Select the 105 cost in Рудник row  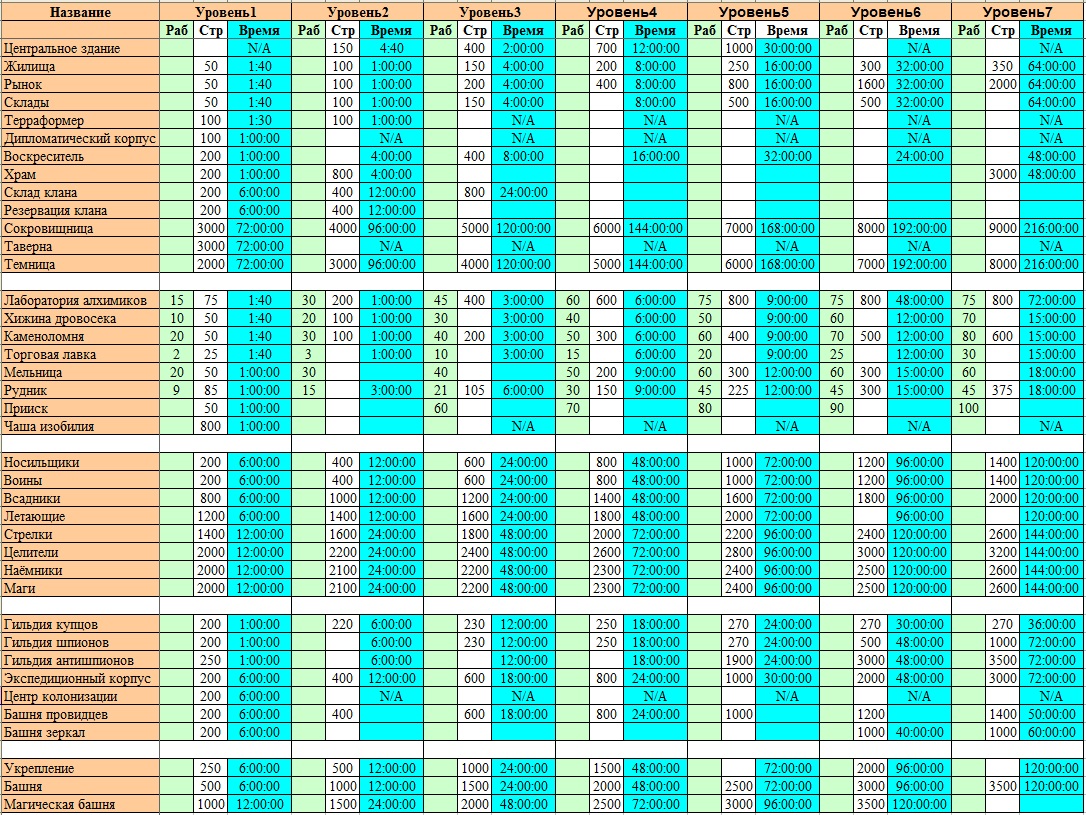pyautogui.click(x=474, y=391)
